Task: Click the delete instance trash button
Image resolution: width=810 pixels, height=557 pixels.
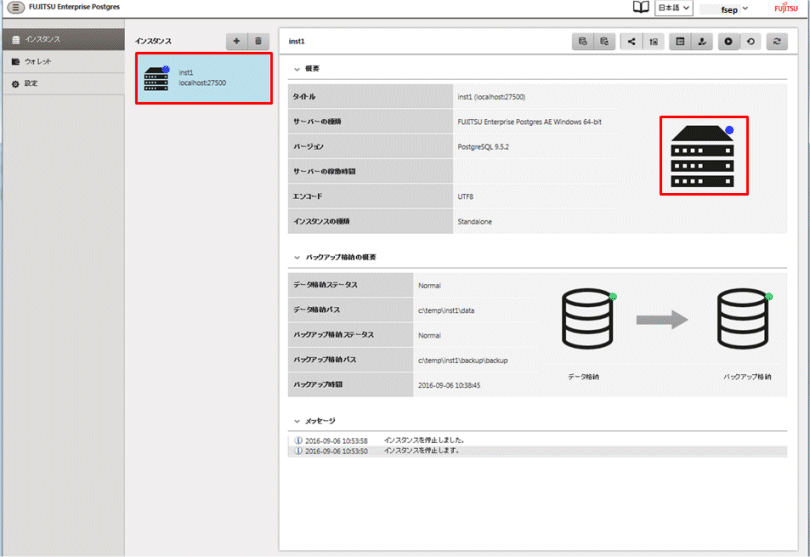Action: coord(258,41)
